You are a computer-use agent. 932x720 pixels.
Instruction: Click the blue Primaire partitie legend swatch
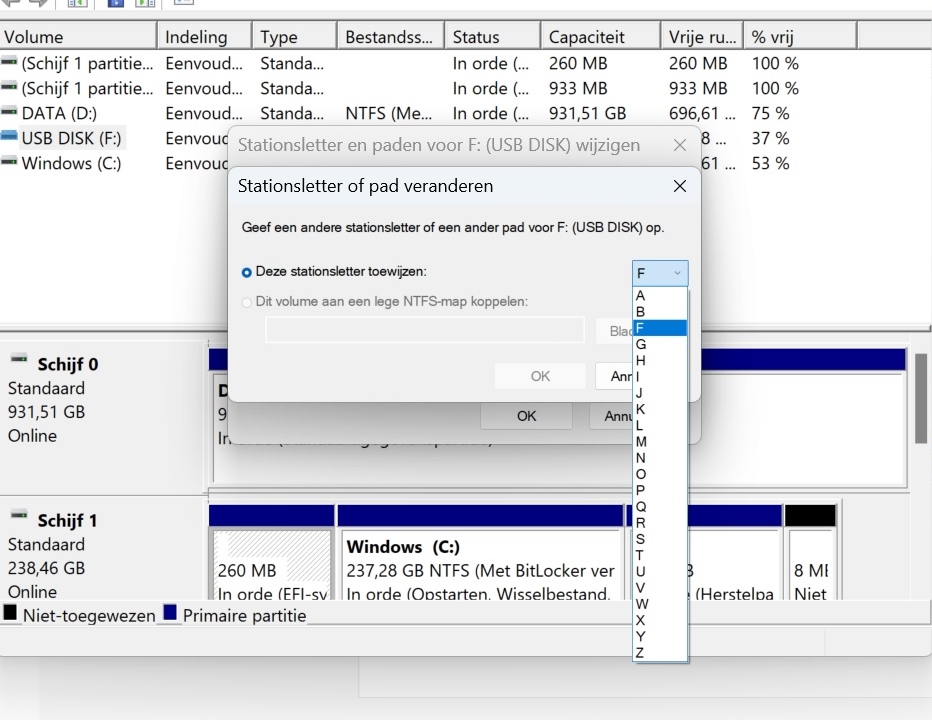(170, 613)
